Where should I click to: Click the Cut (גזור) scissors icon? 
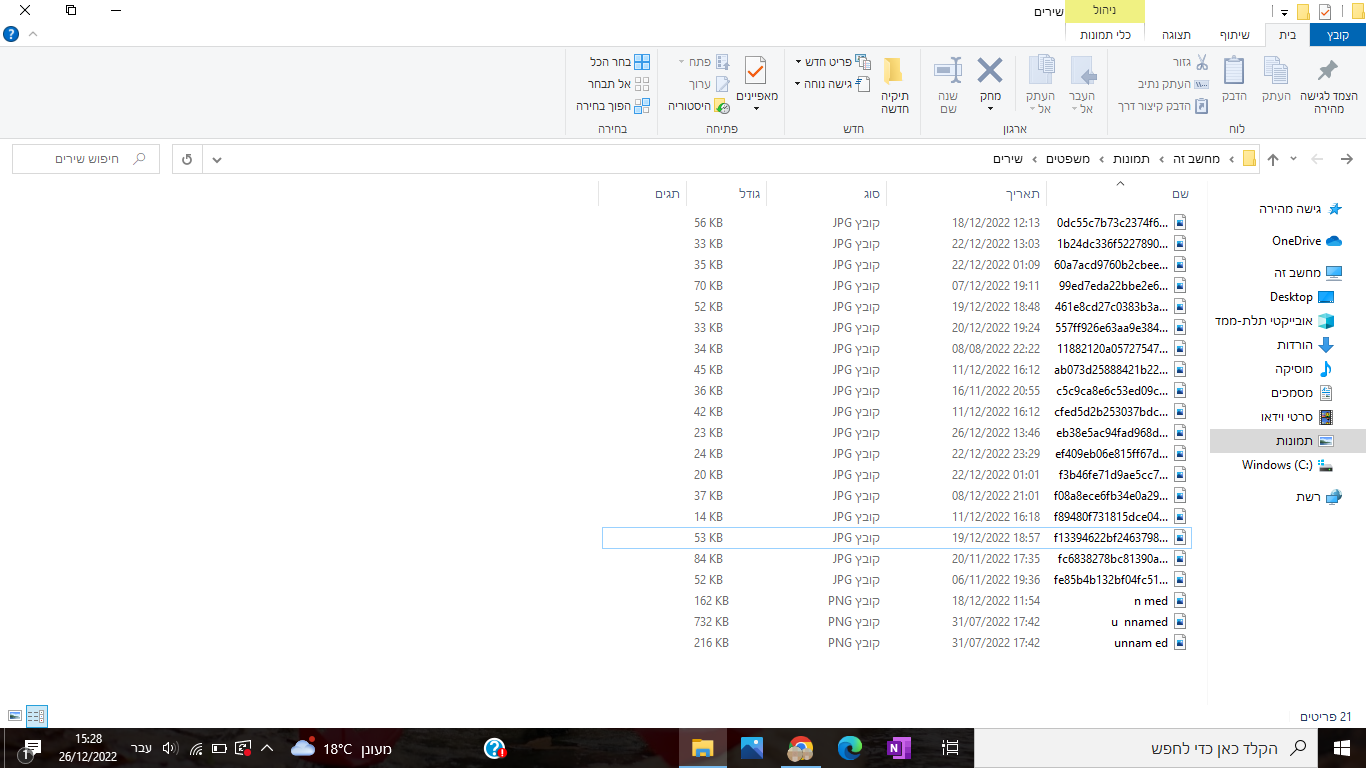pyautogui.click(x=1202, y=63)
